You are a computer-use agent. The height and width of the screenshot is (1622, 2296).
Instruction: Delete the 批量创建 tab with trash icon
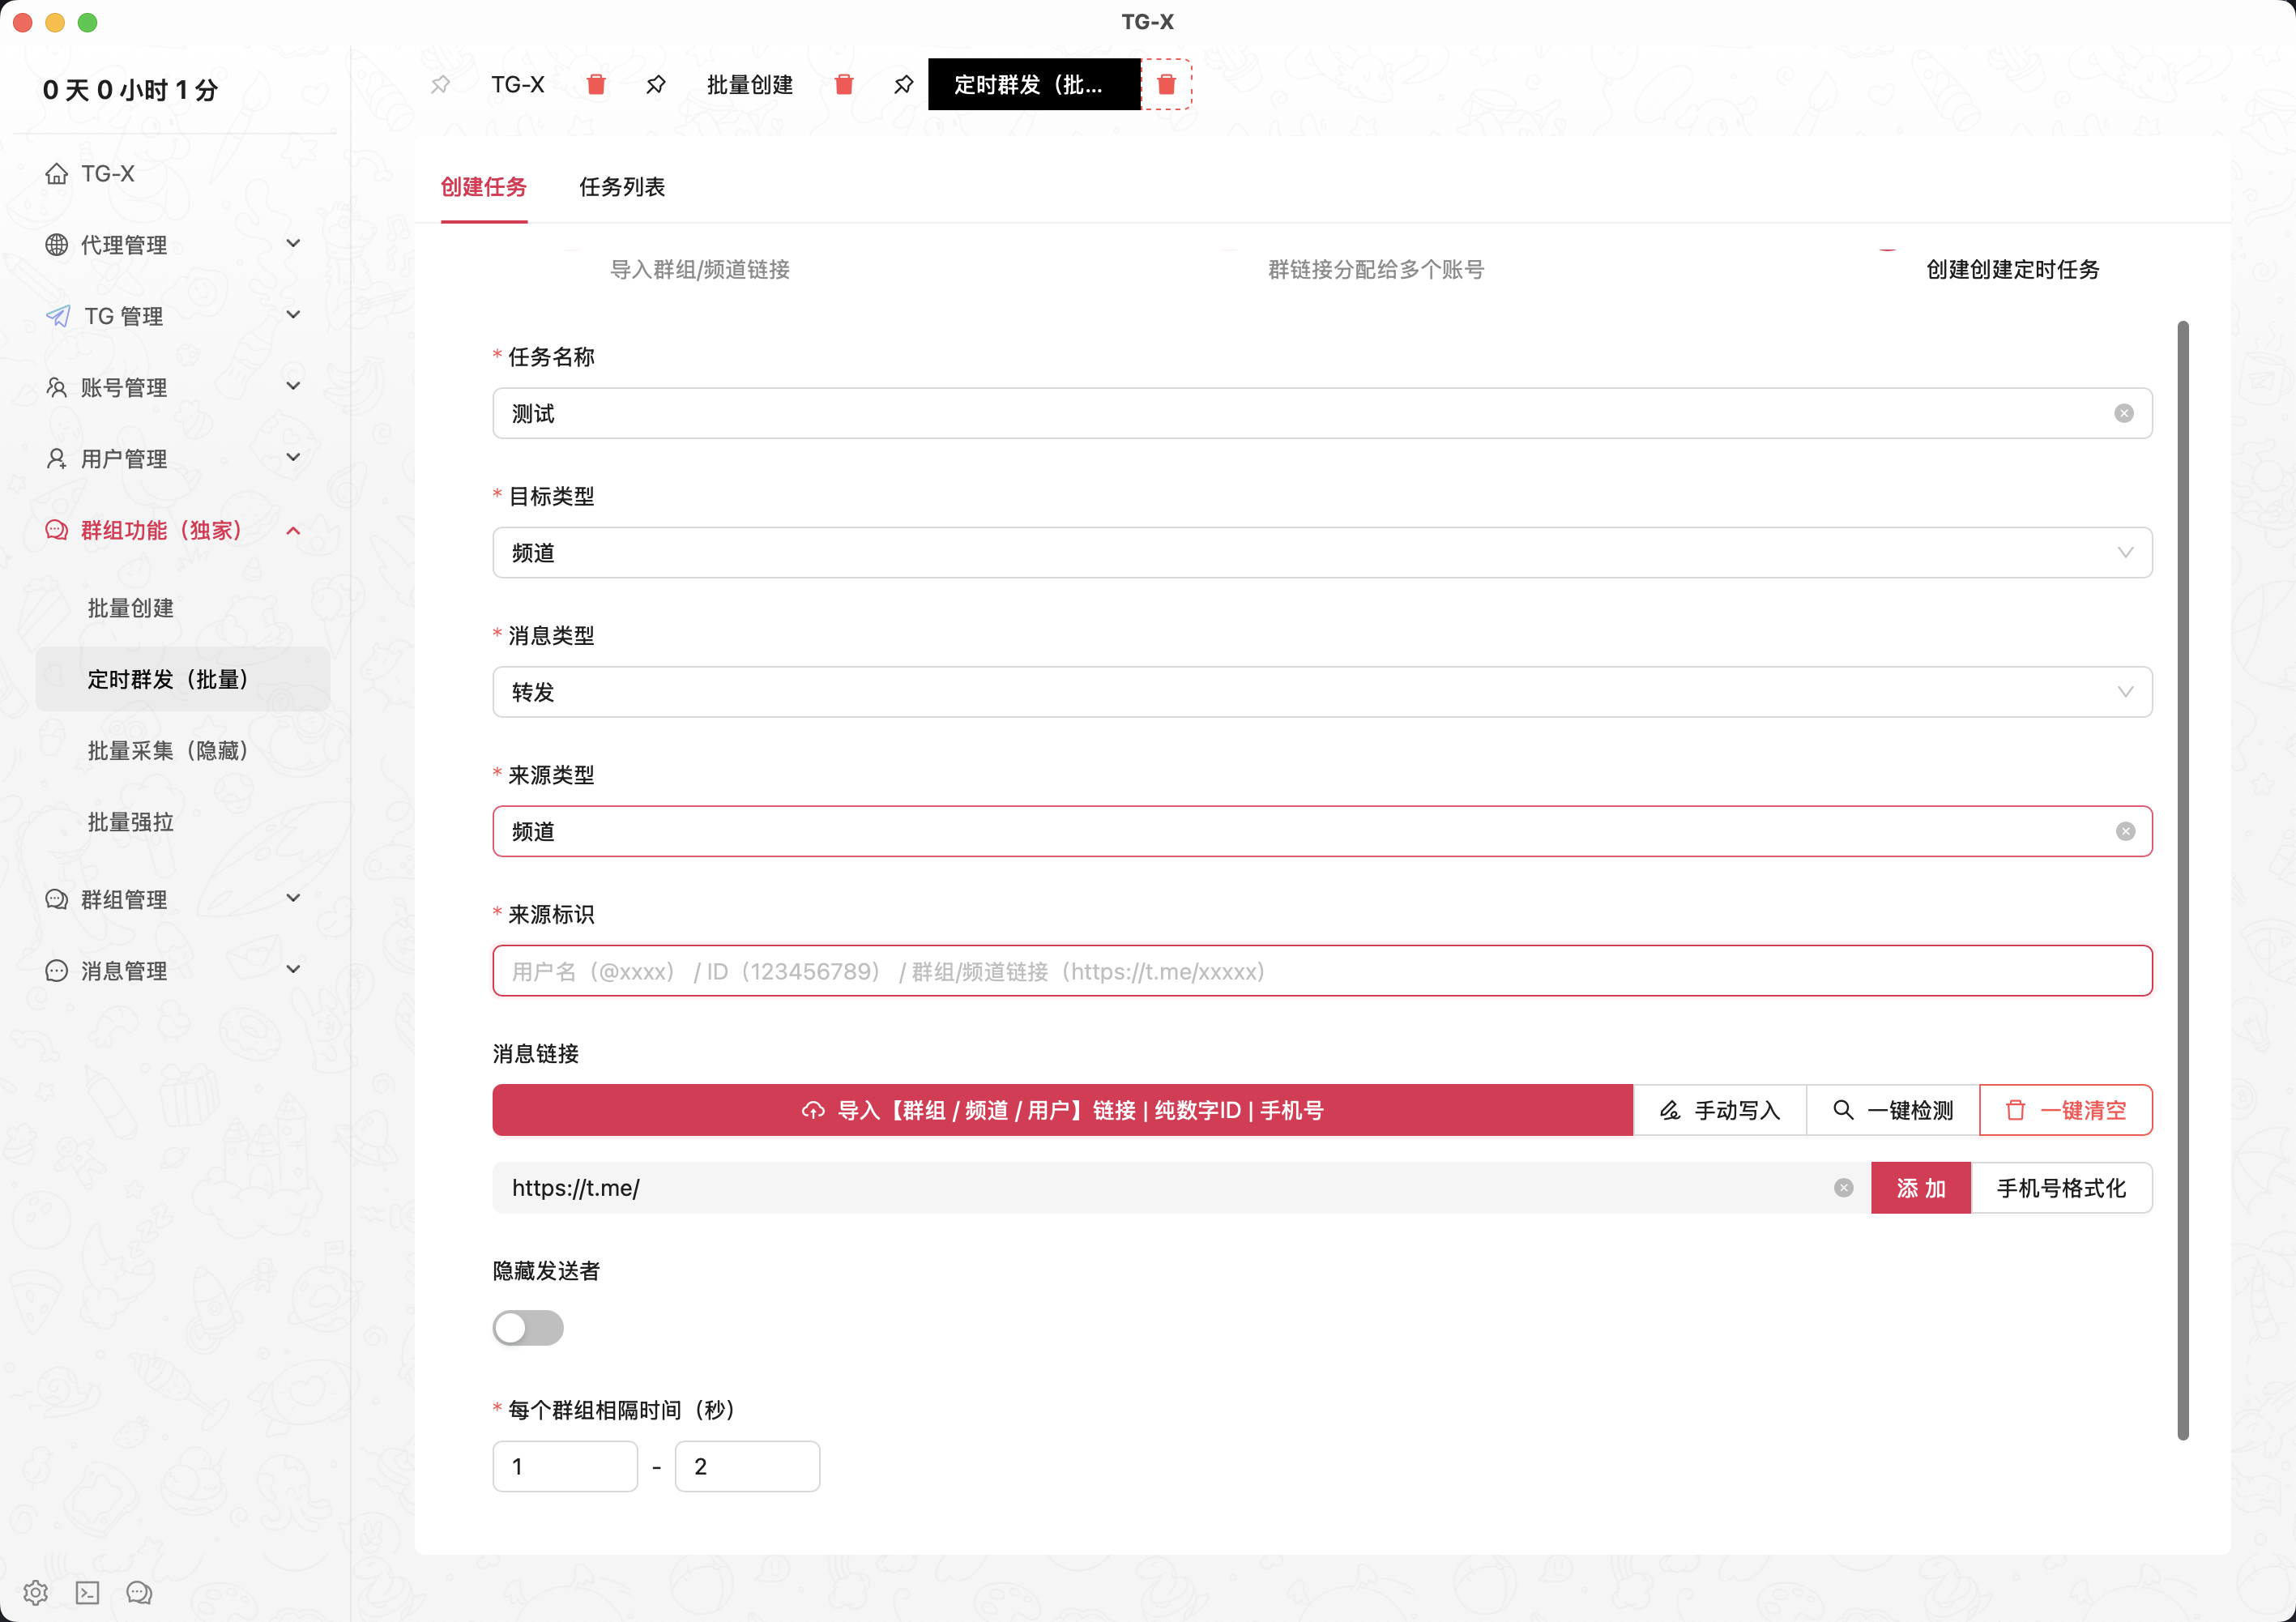coord(844,85)
